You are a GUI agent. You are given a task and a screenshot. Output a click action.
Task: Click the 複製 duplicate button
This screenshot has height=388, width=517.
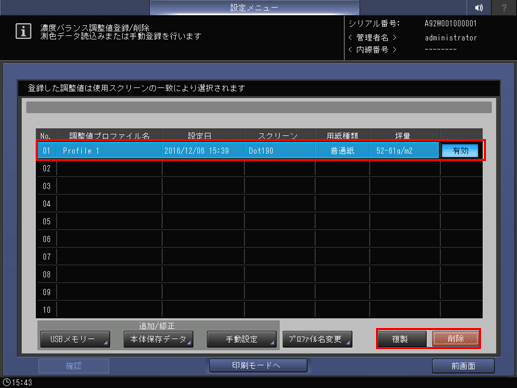(402, 339)
